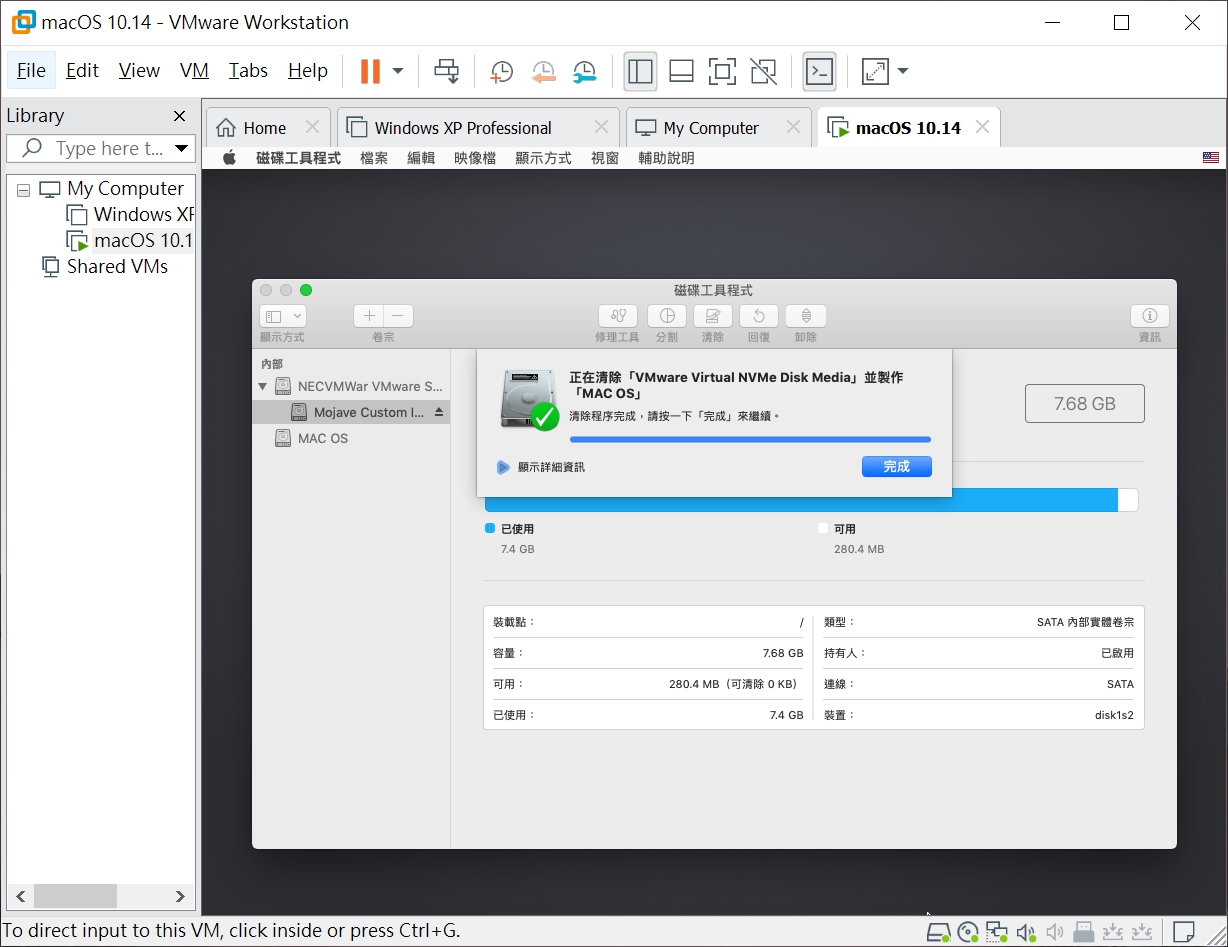Viewport: 1228px width, 947px height.
Task: Open the VMware File menu
Action: click(31, 70)
